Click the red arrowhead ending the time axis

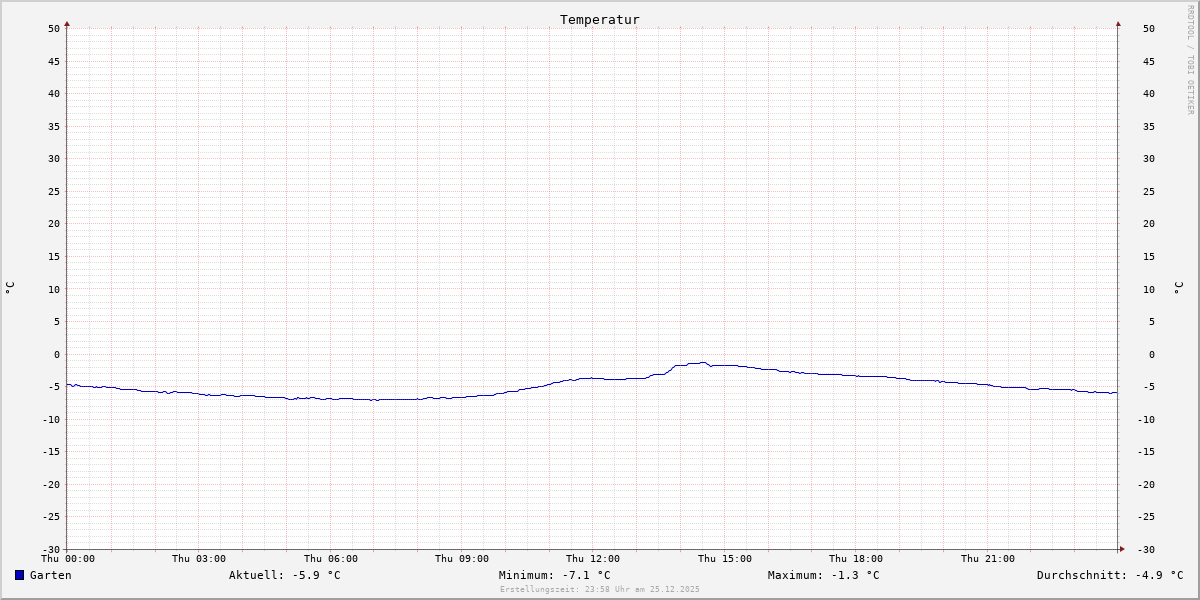tap(1122, 549)
